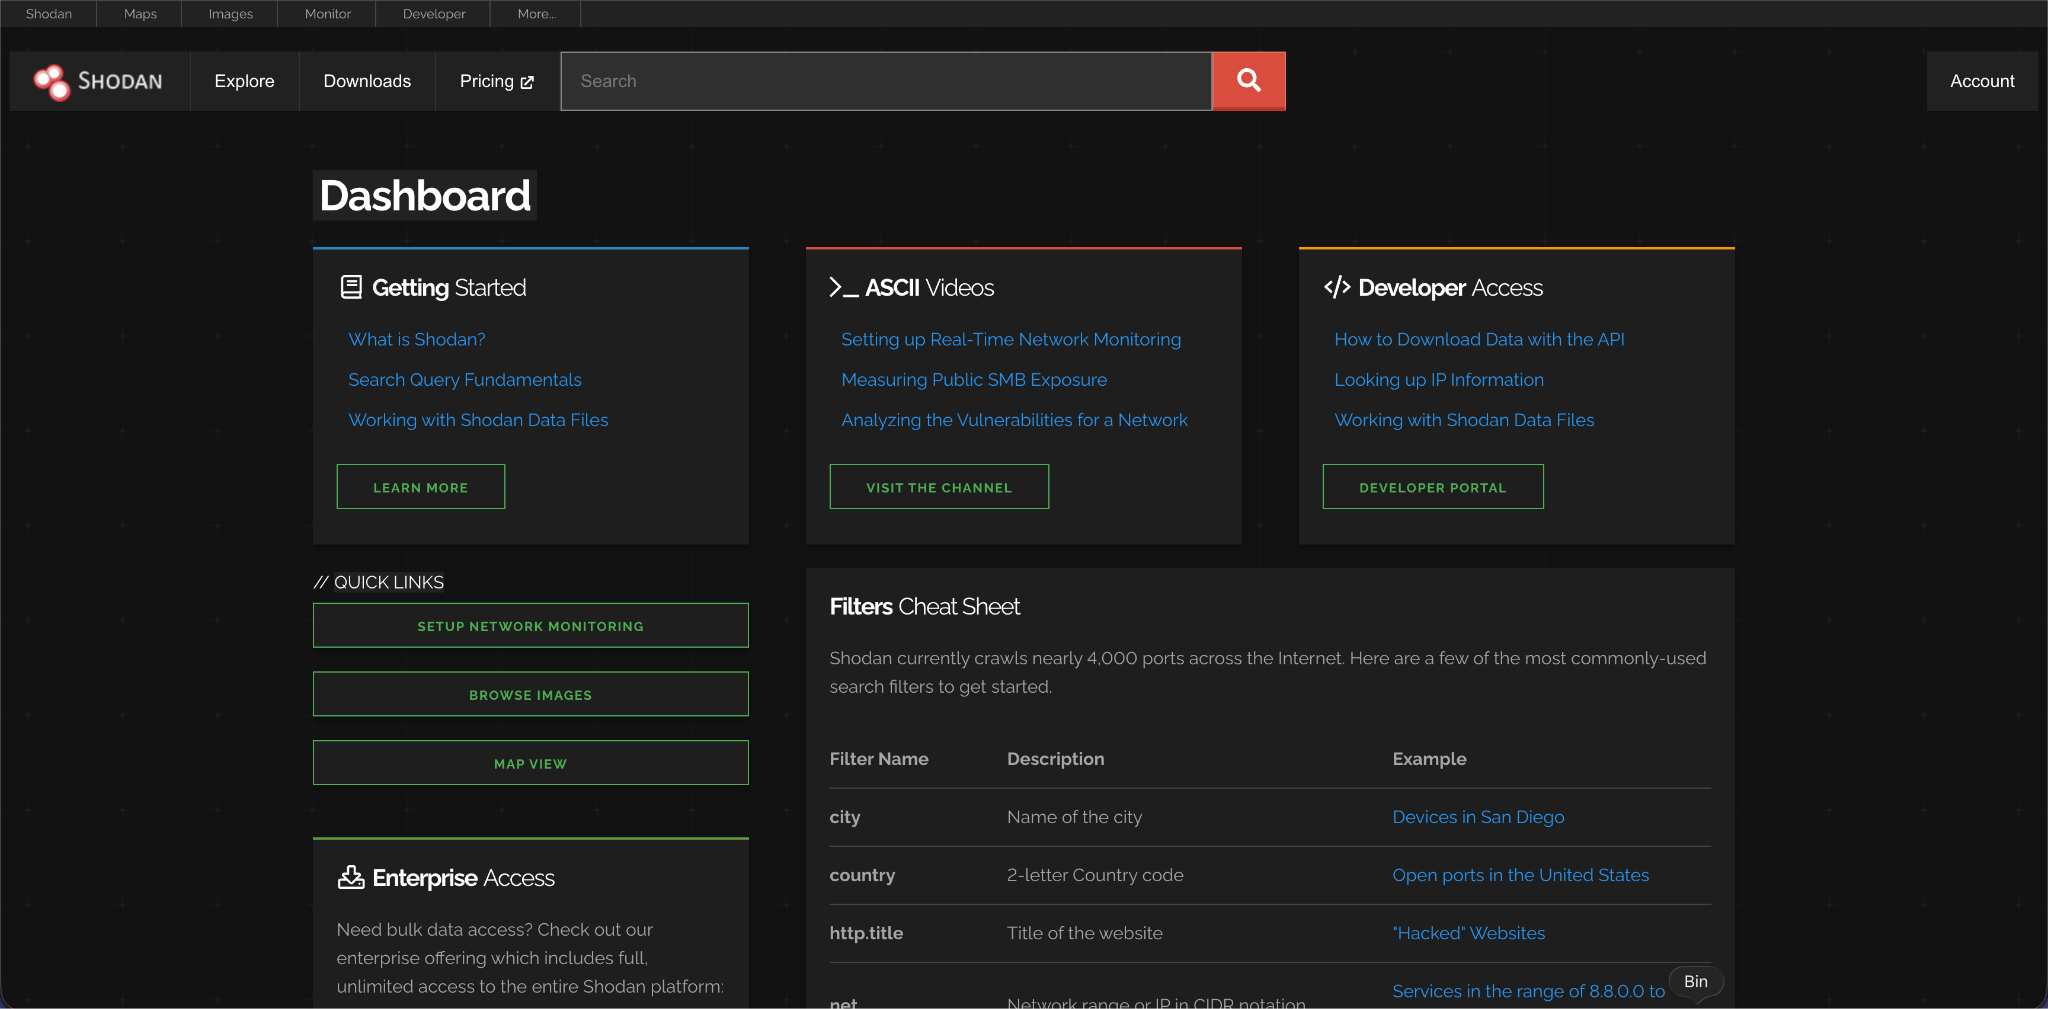Screen dimensions: 2048x1009
Task: Open Monitor from the top bar
Action: click(327, 14)
